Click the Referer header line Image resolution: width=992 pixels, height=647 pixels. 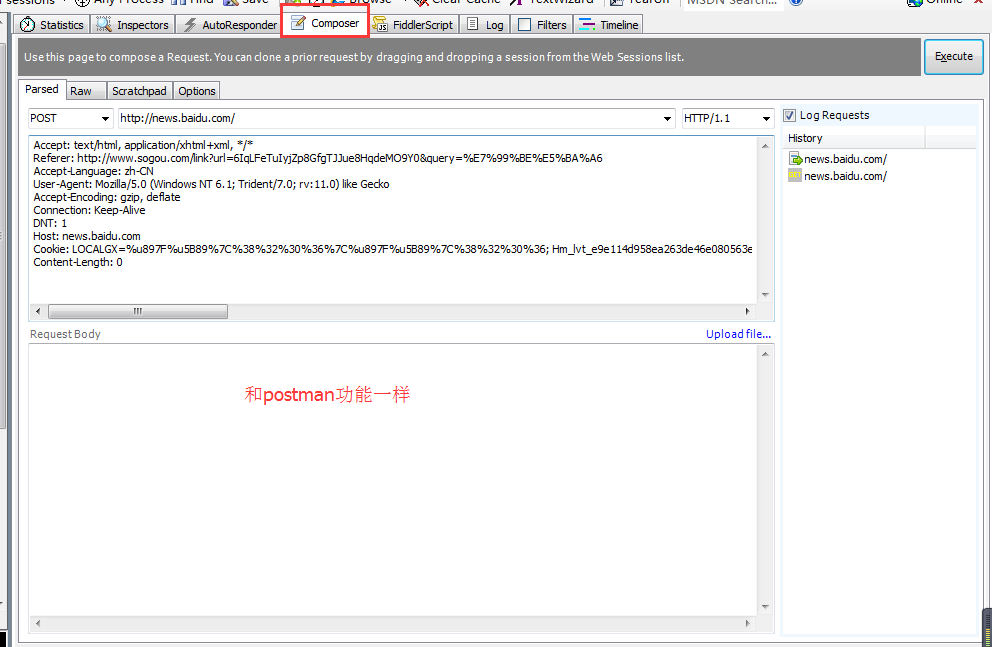(318, 158)
